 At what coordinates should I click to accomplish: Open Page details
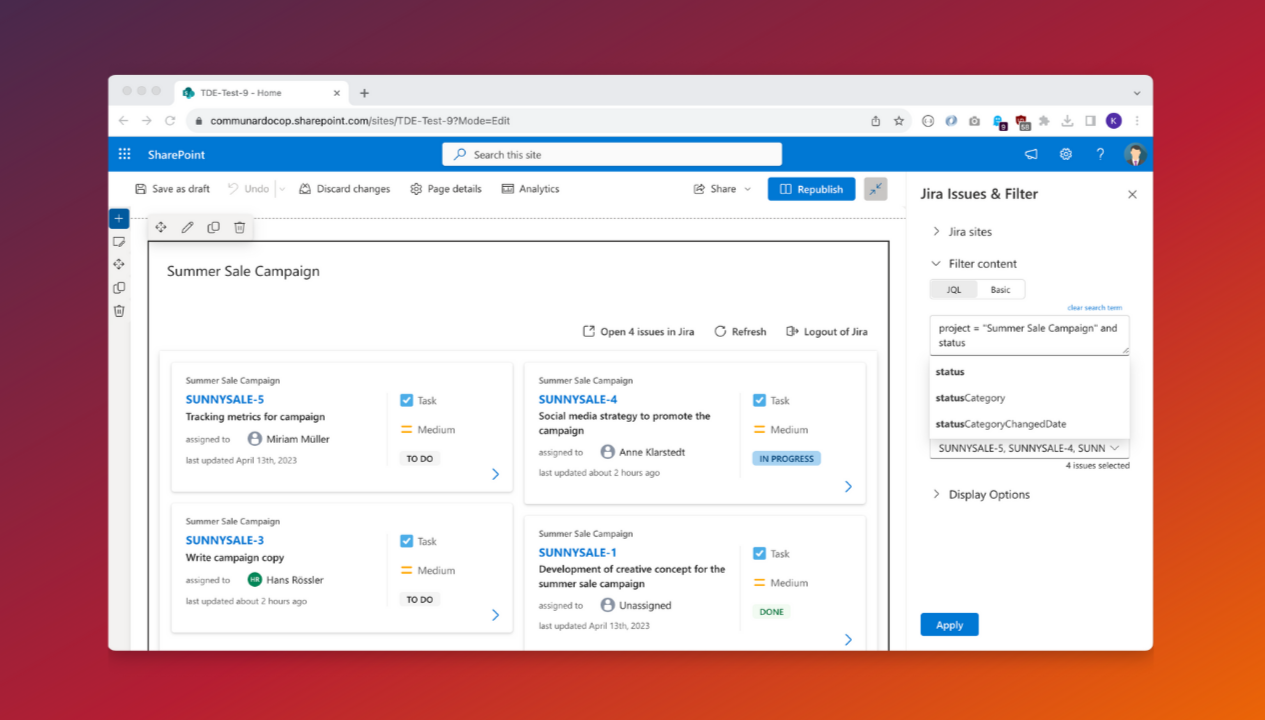point(446,189)
